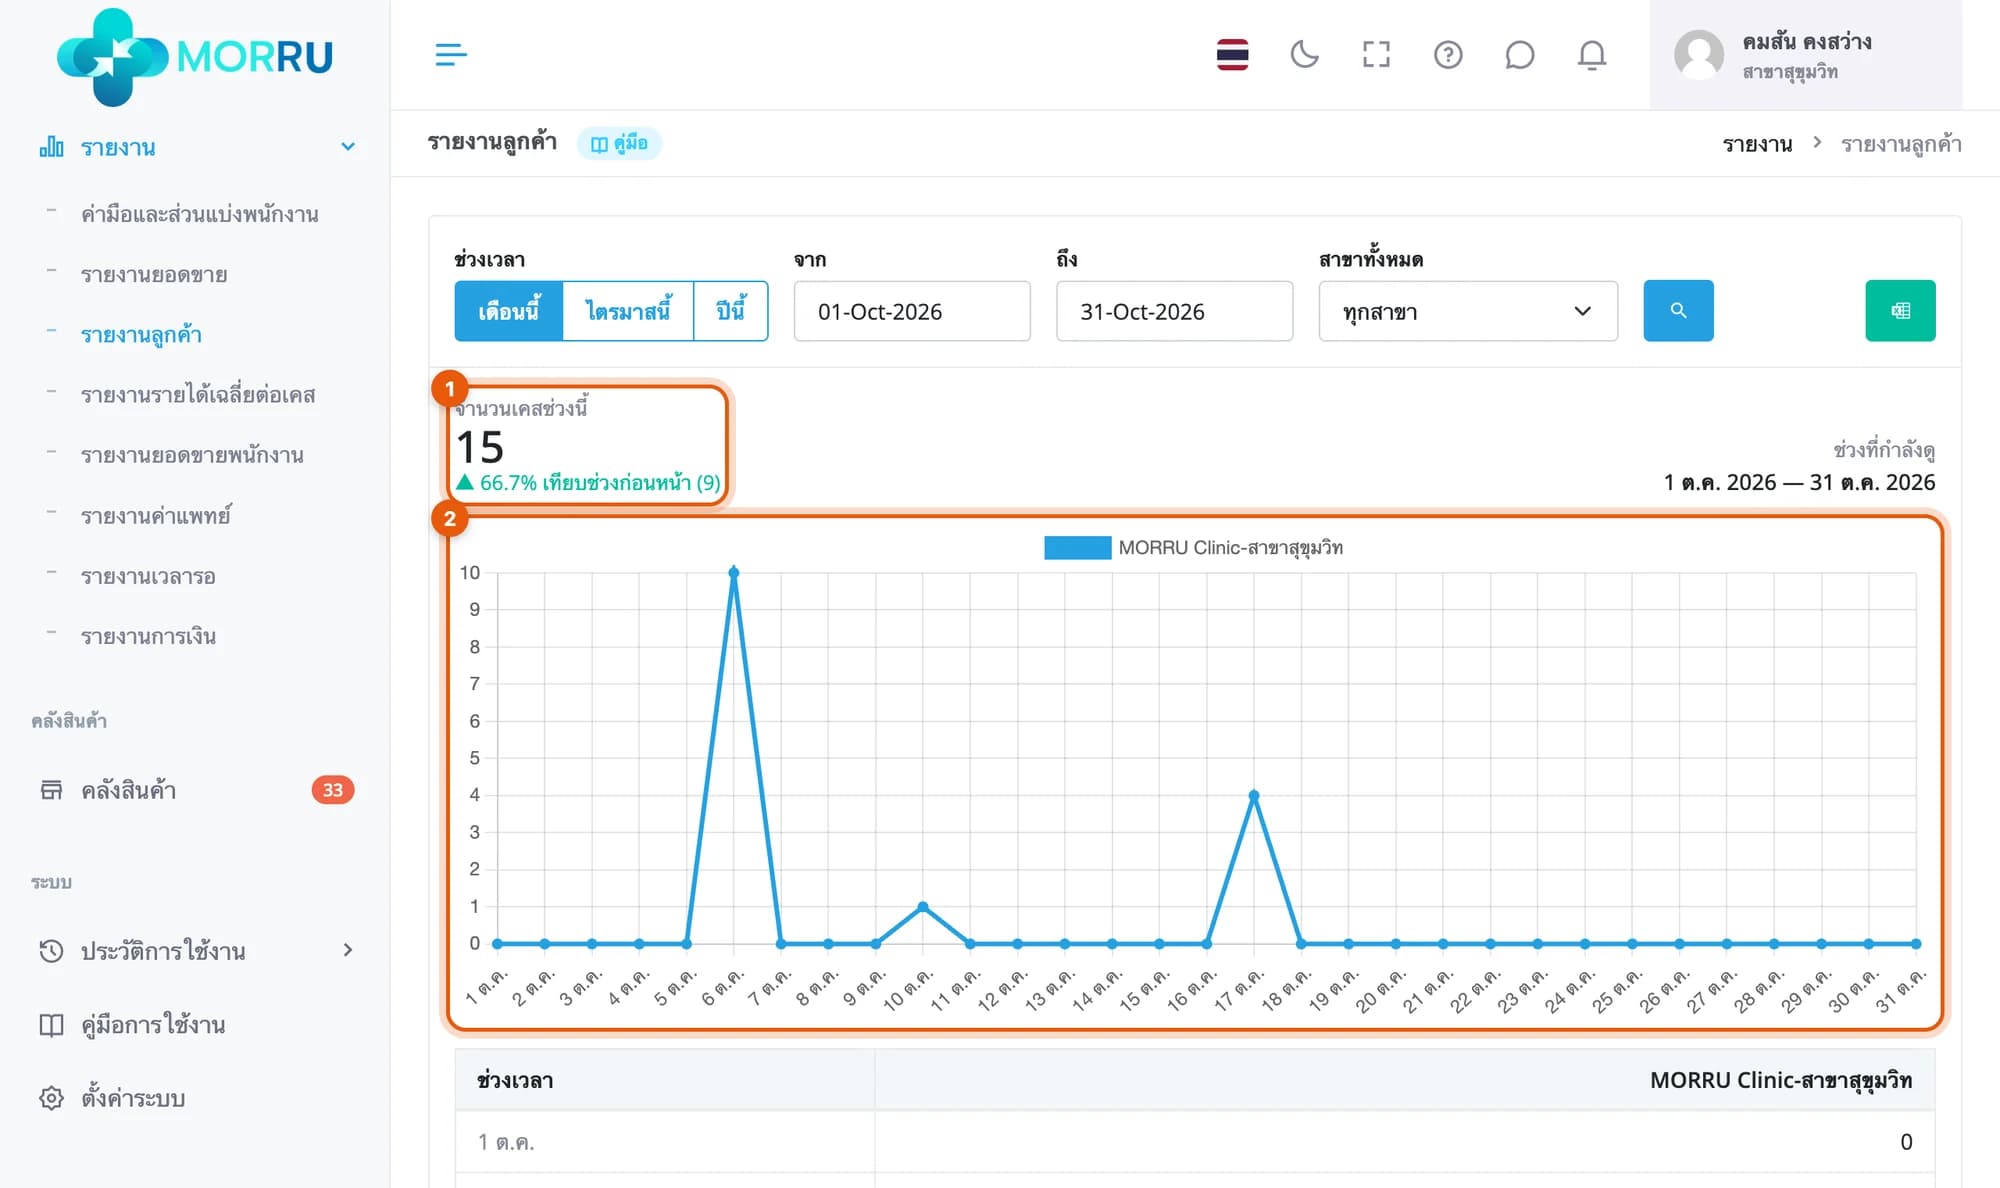Click the MORRU logo
This screenshot has height=1188, width=2000.
[x=195, y=57]
